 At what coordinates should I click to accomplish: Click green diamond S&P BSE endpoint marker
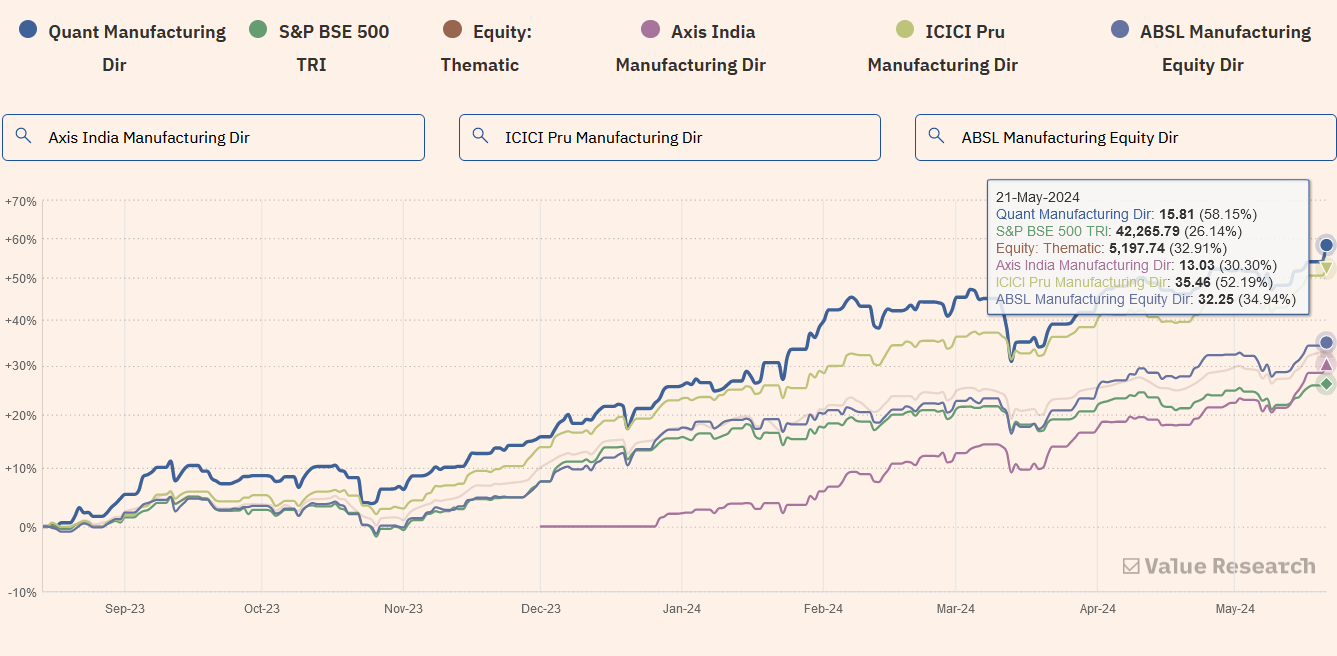click(x=1326, y=384)
